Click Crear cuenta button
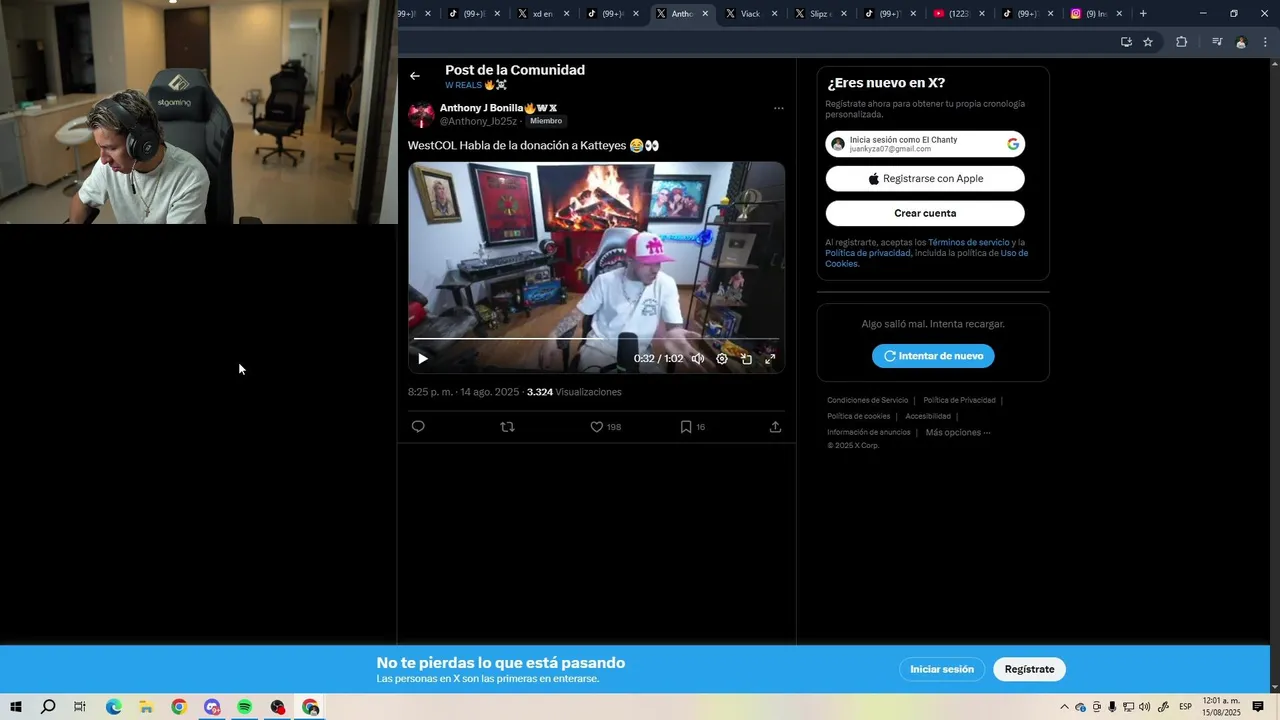 [x=925, y=213]
